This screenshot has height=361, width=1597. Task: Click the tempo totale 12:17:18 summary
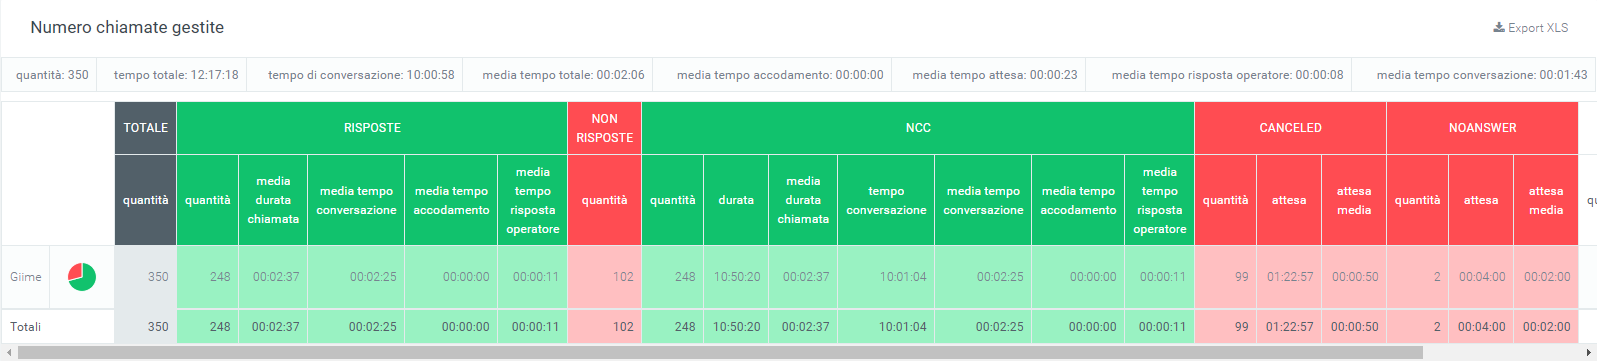pyautogui.click(x=176, y=75)
